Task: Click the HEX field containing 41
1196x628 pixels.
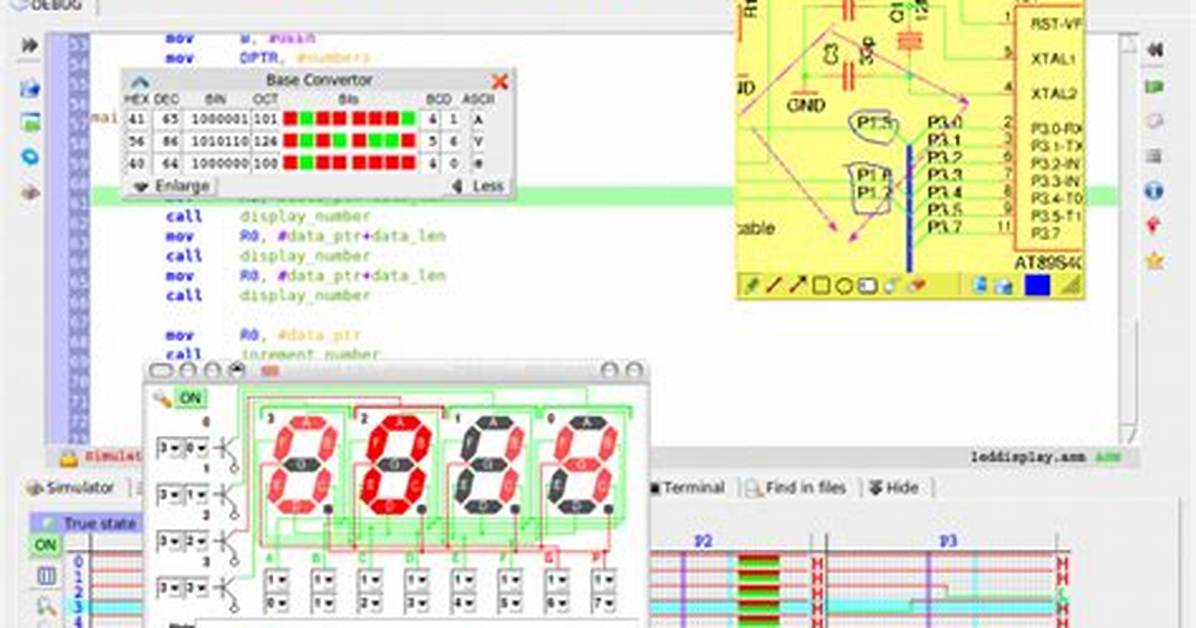Action: click(x=137, y=120)
